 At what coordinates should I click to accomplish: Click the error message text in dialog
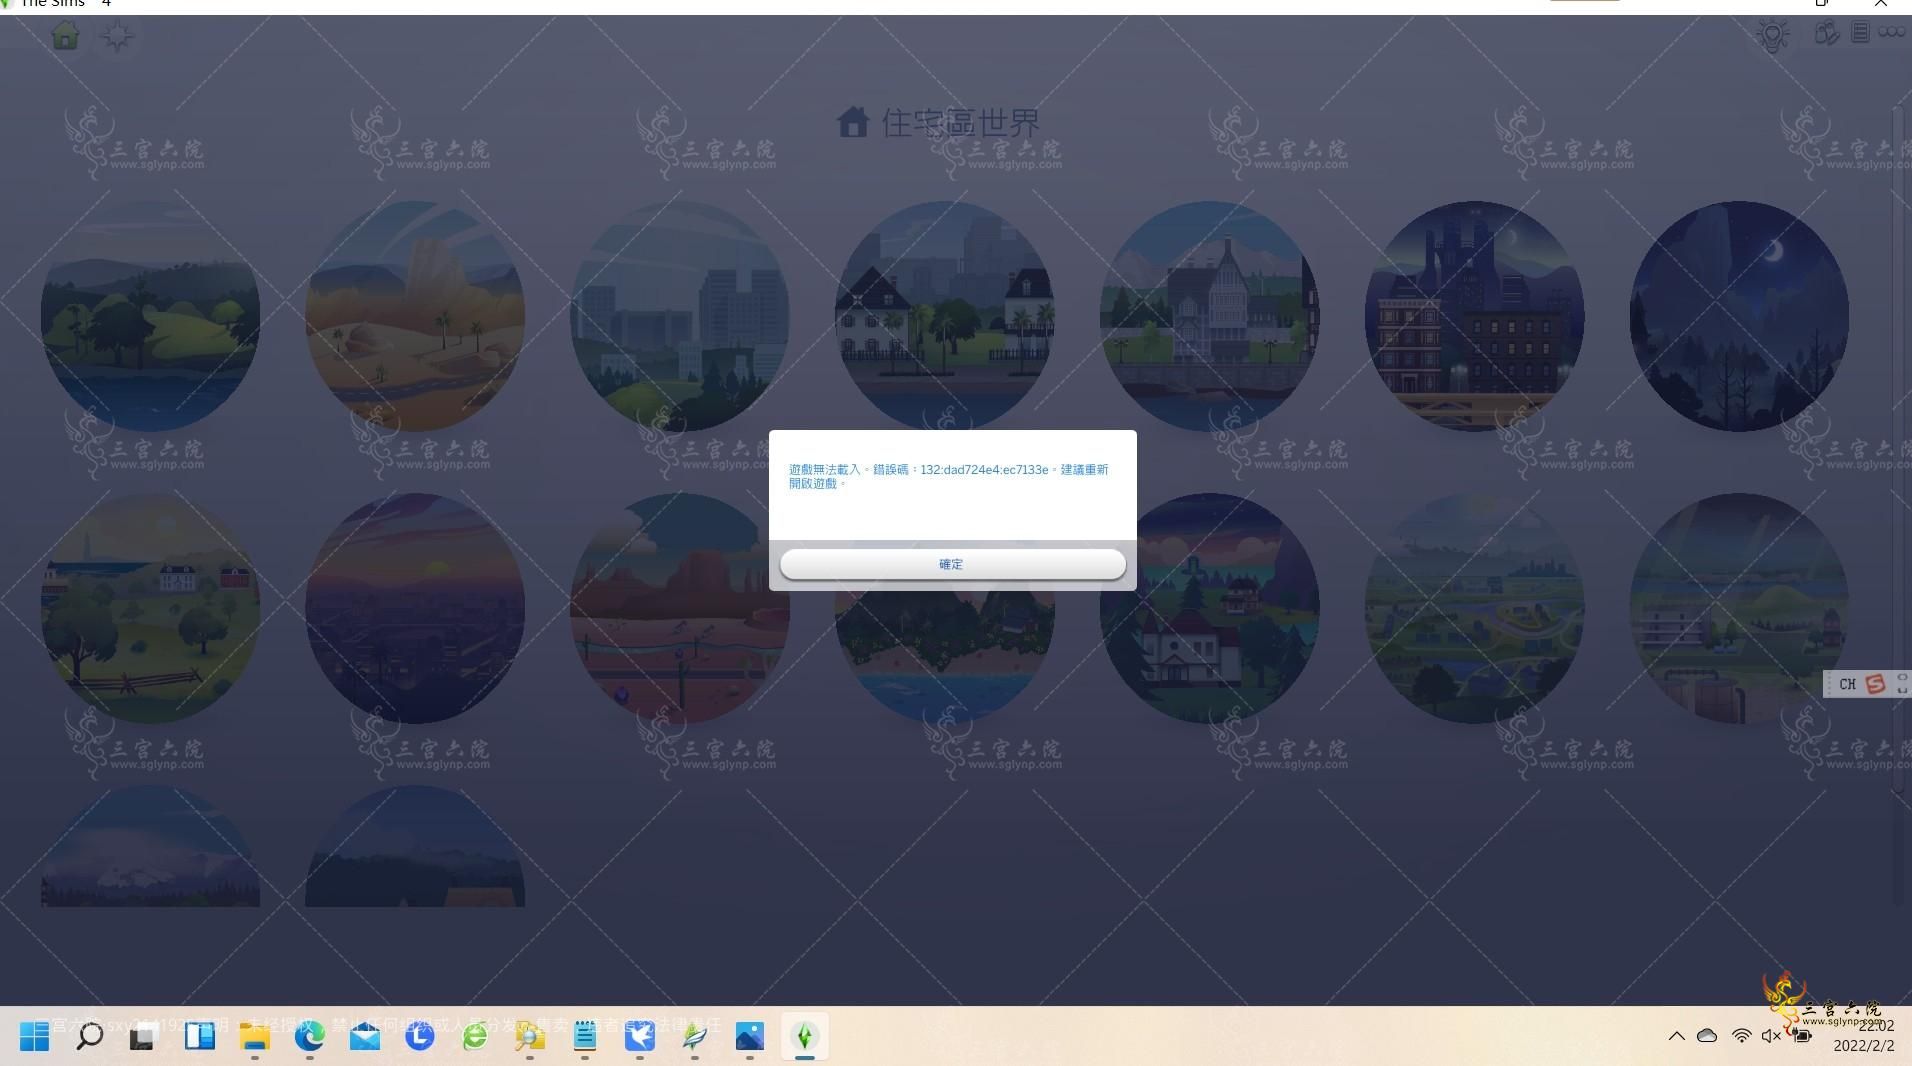point(948,476)
